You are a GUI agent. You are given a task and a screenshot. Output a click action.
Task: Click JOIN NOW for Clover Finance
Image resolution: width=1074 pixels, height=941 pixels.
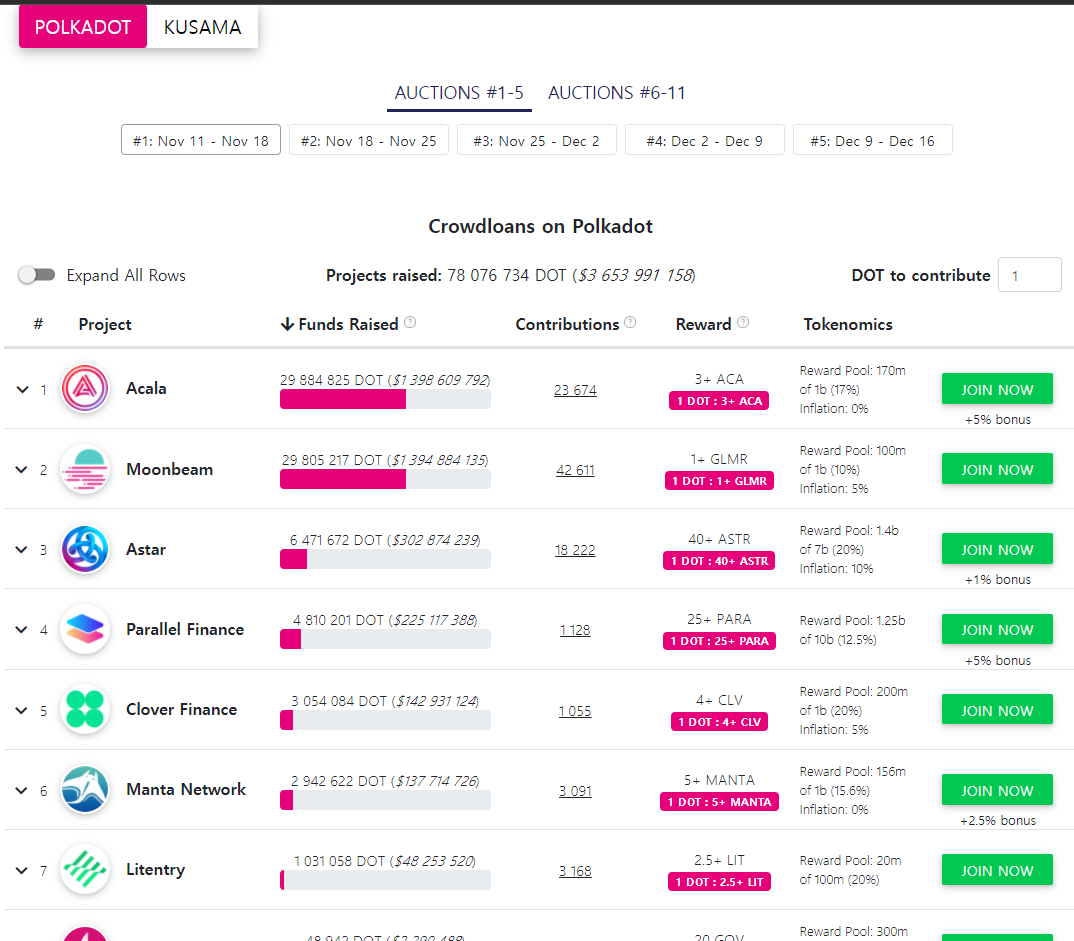(x=997, y=710)
